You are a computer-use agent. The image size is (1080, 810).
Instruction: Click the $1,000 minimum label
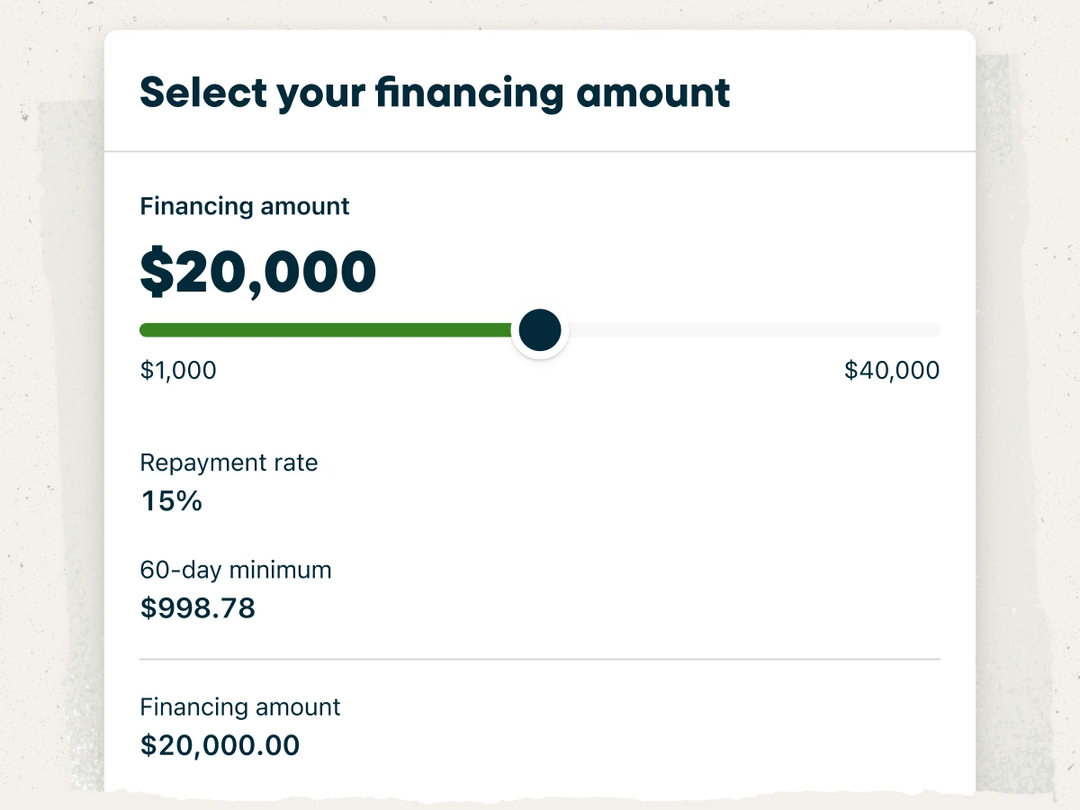pos(178,371)
